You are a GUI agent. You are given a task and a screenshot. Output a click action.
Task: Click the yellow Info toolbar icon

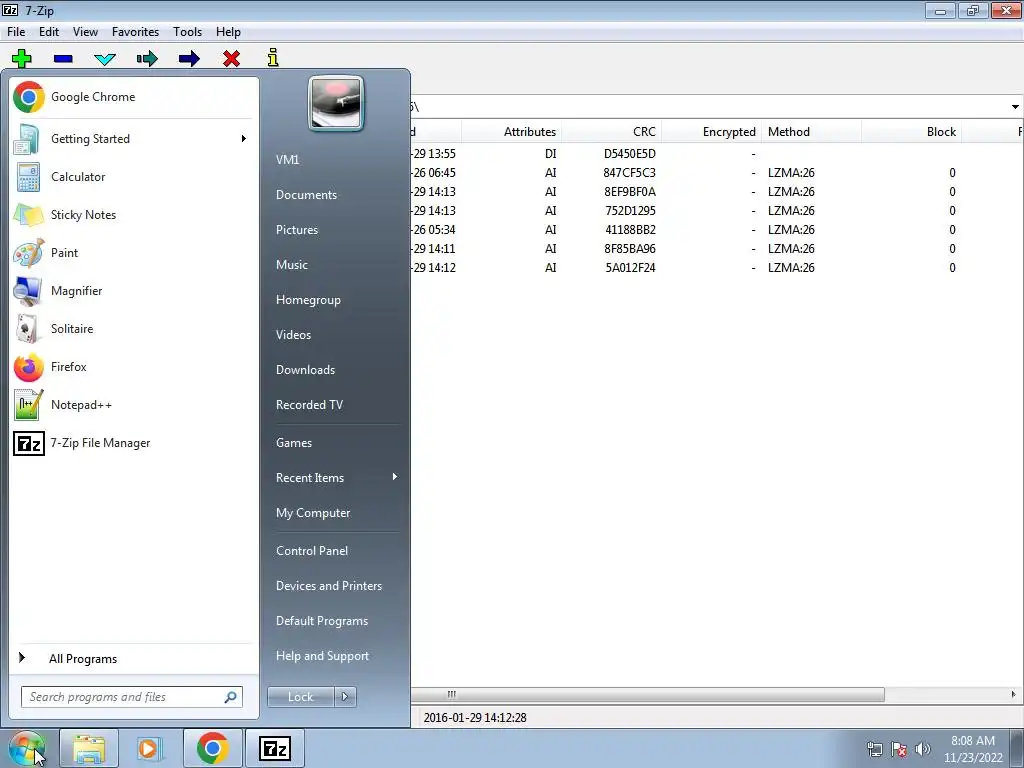(273, 57)
